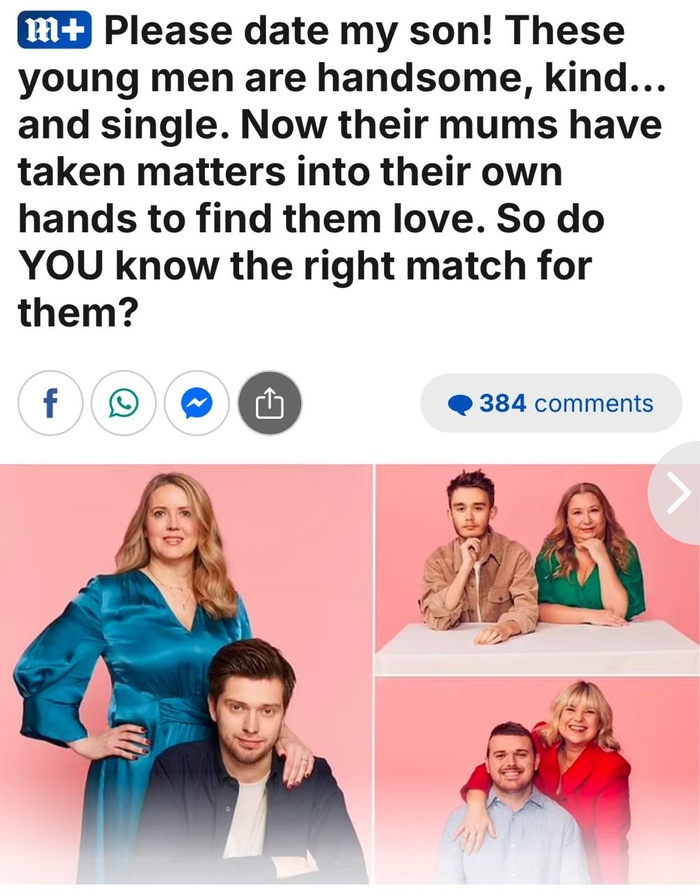Open the grey share sheet icon
Viewport: 700px width, 895px height.
click(269, 403)
